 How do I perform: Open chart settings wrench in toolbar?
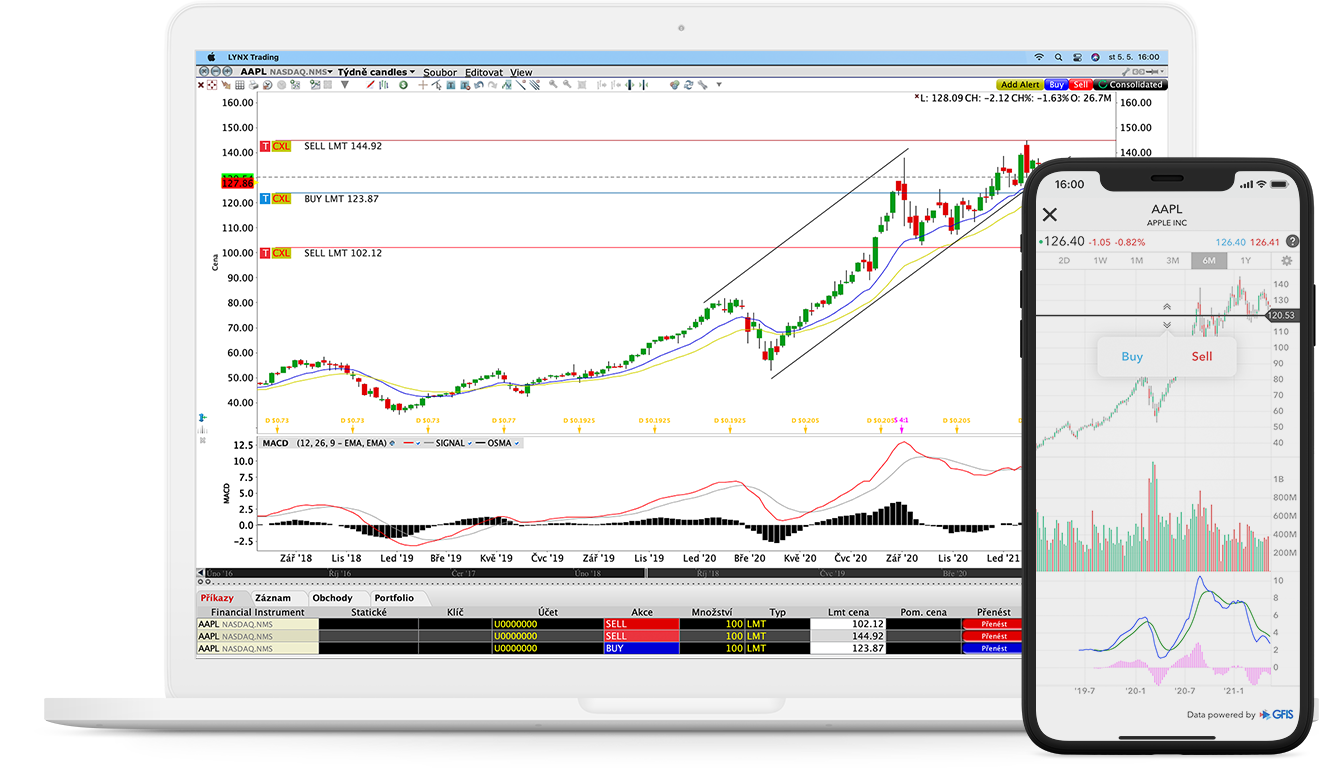pos(702,85)
